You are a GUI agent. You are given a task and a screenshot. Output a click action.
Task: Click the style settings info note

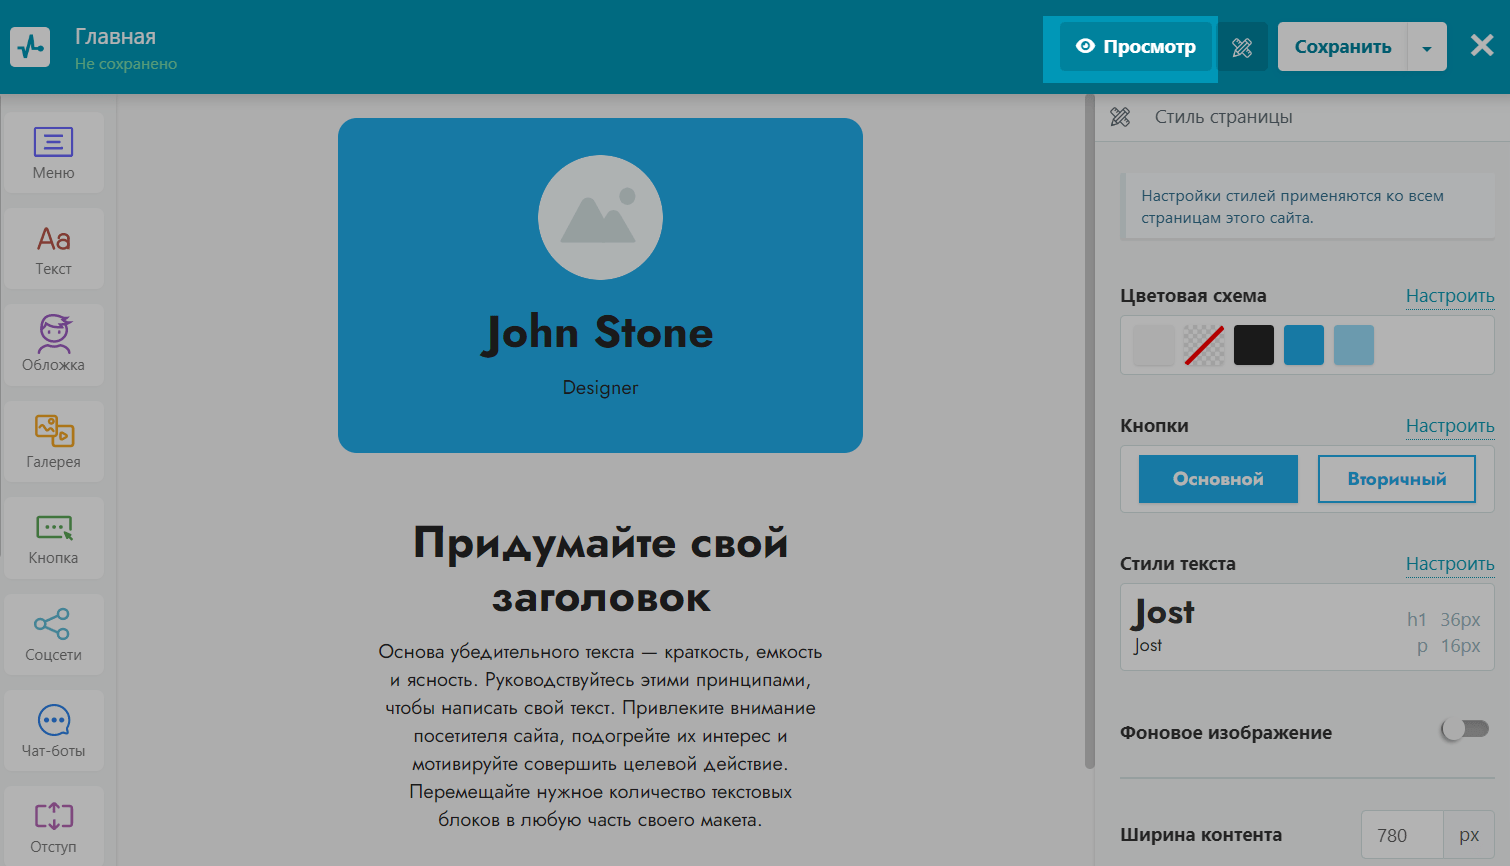coord(1307,207)
